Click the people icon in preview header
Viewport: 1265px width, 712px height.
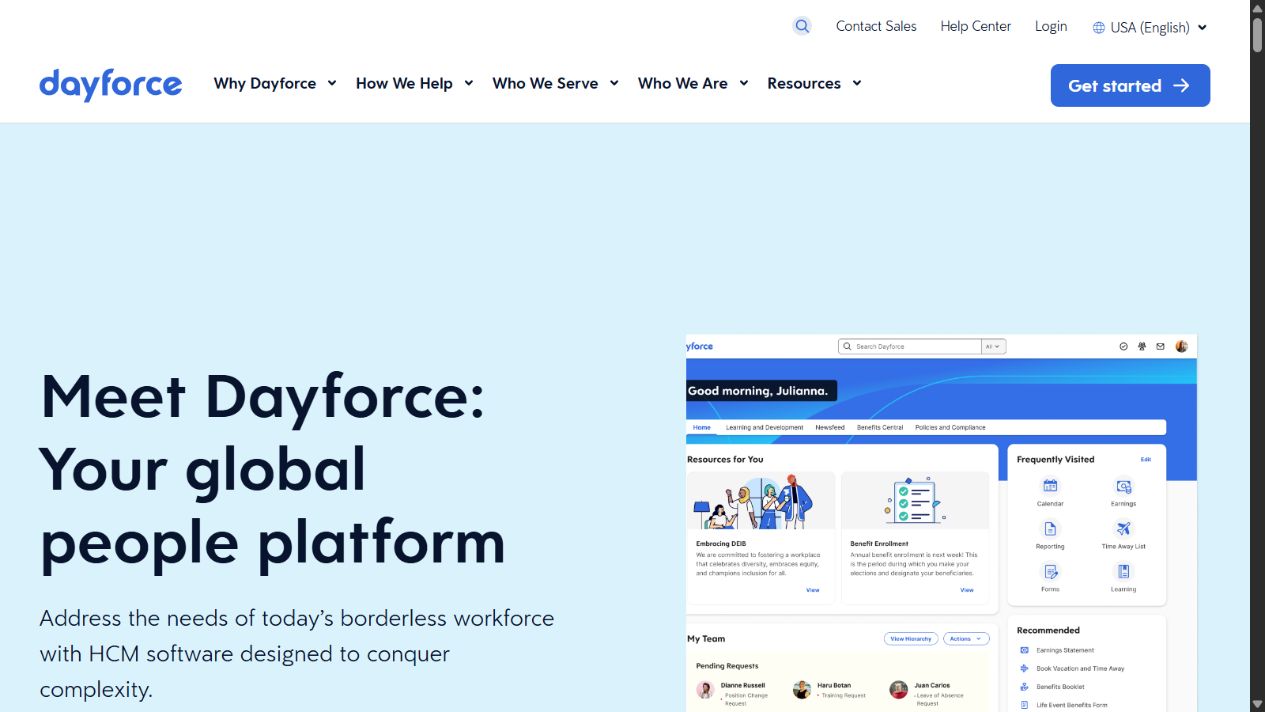[x=1142, y=346]
